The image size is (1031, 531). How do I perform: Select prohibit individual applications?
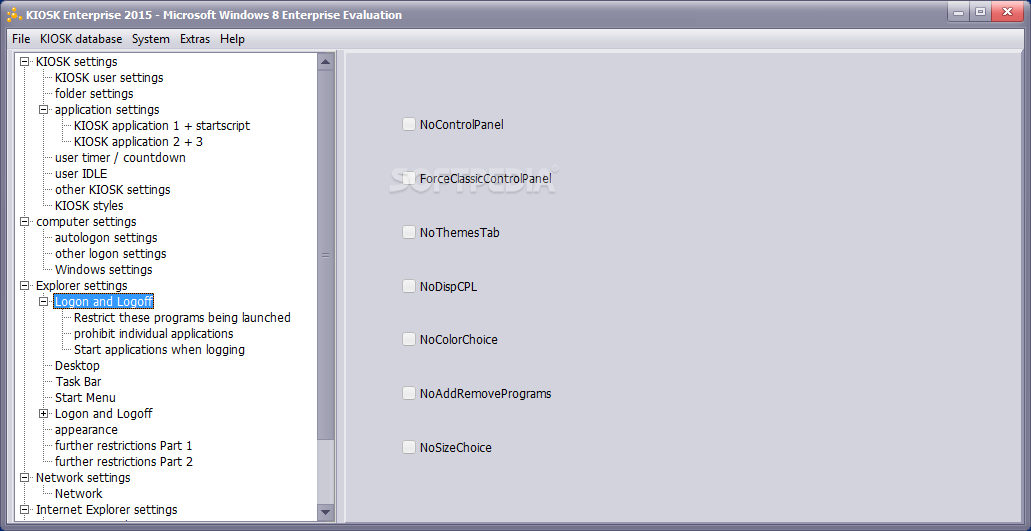tap(153, 333)
